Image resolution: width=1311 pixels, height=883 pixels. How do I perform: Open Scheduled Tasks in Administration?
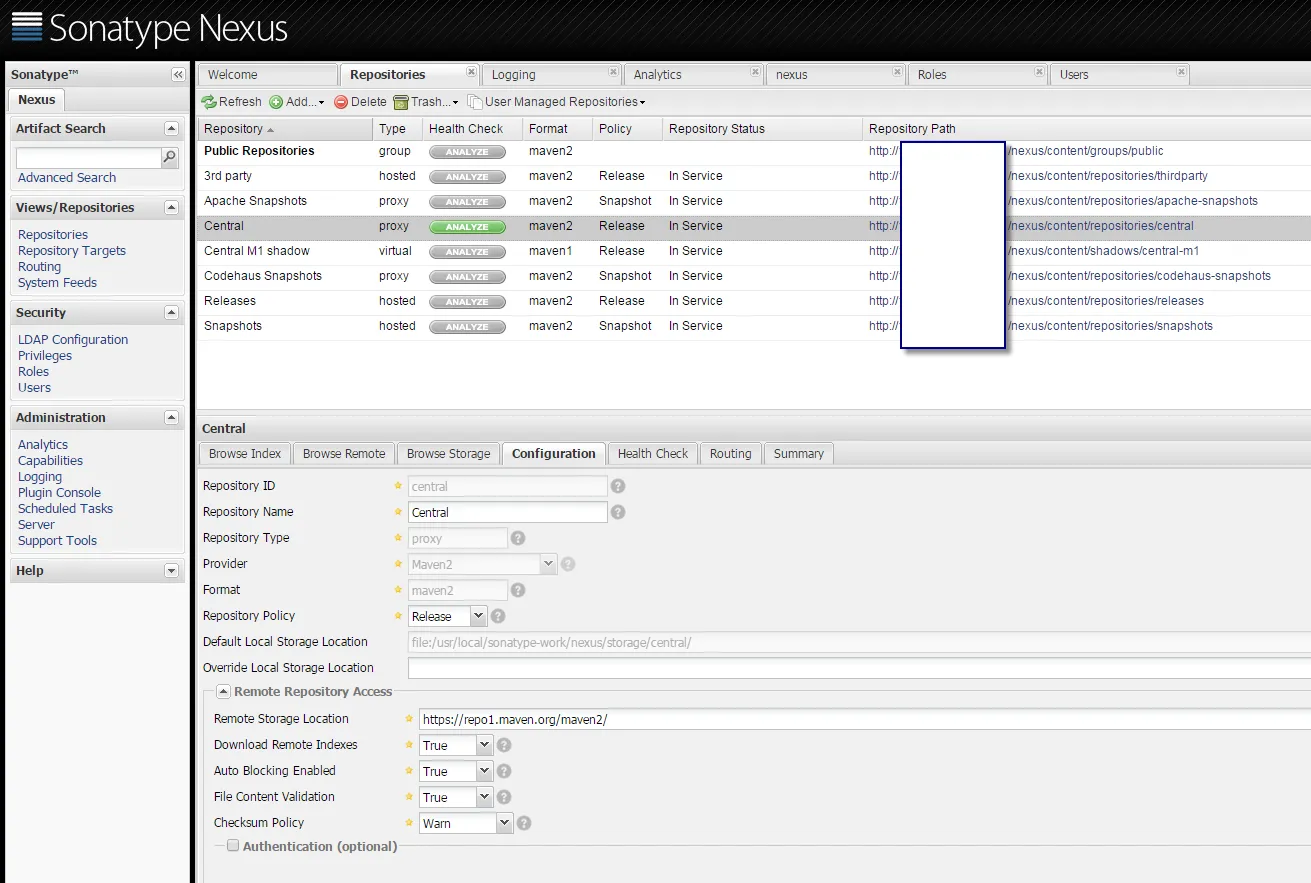(x=65, y=509)
